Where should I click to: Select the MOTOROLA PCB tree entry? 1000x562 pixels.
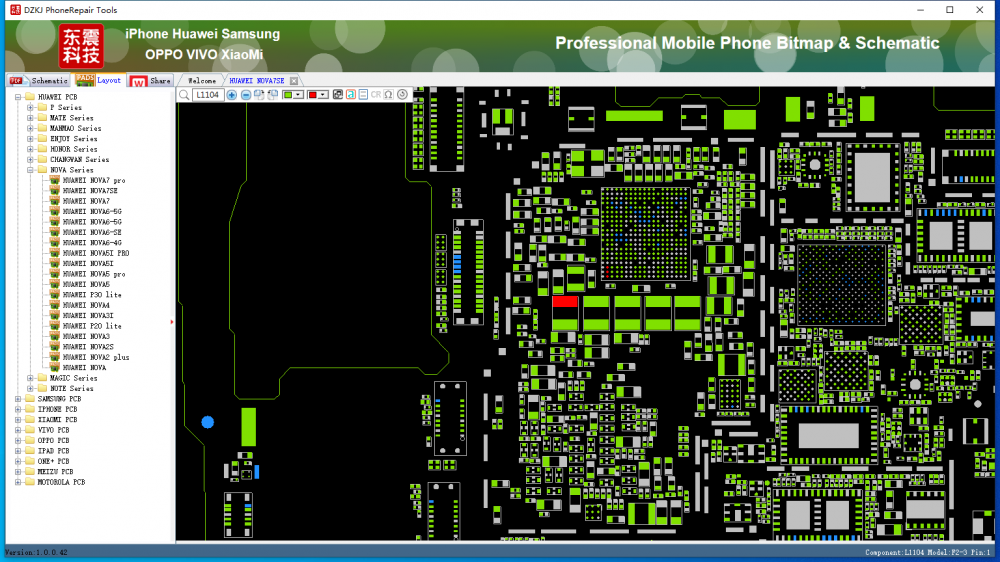coord(61,482)
